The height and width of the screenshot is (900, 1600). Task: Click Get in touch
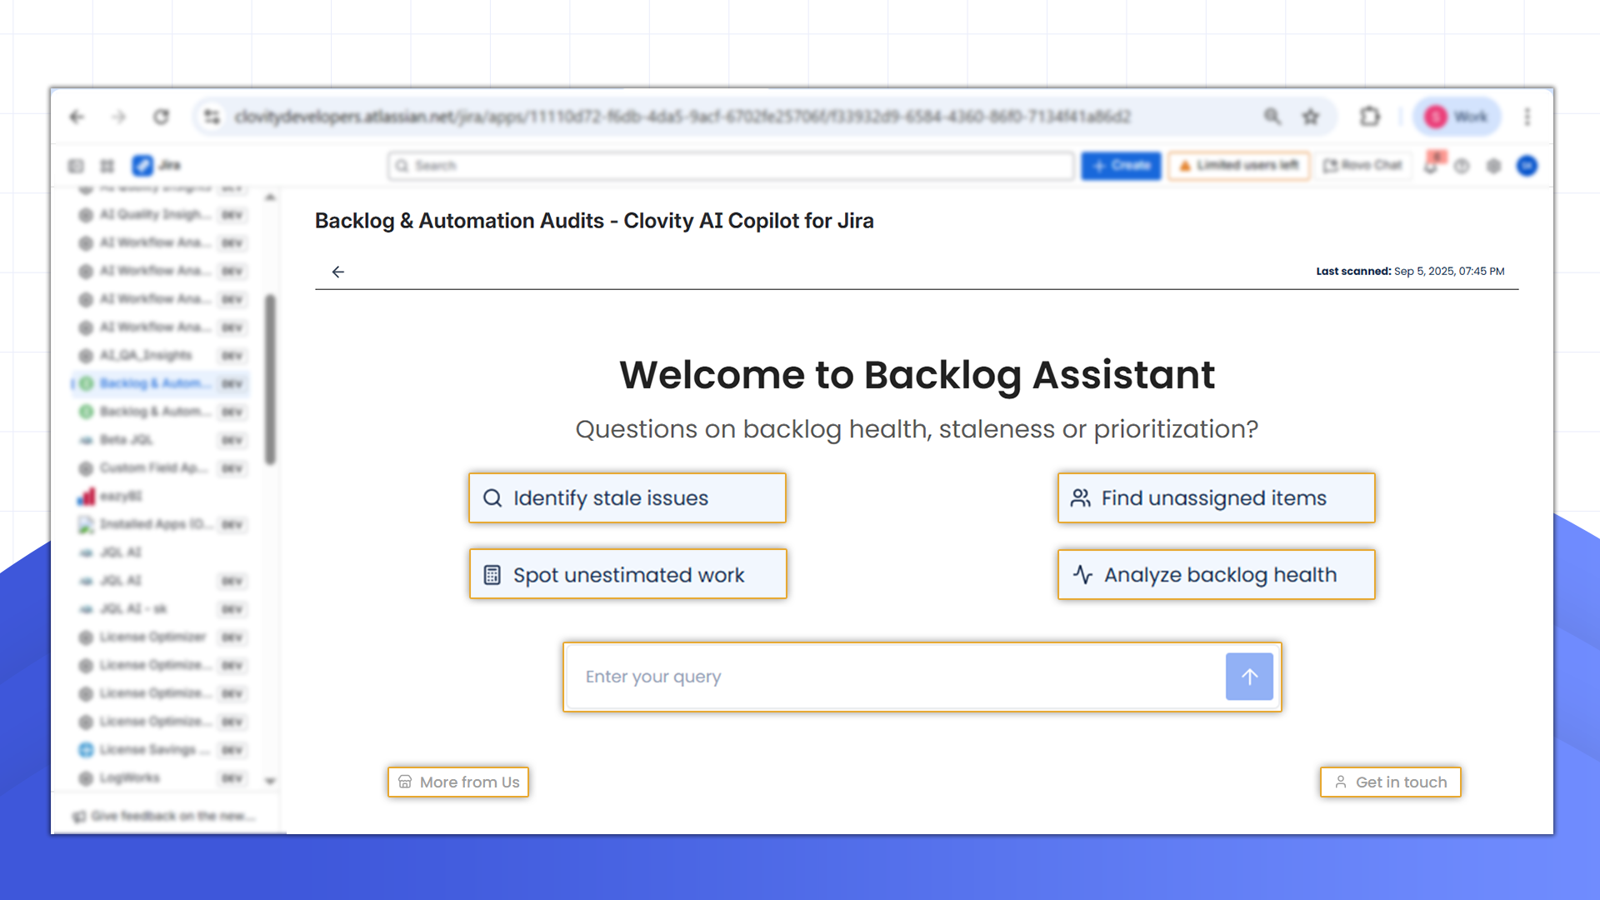pos(1390,782)
